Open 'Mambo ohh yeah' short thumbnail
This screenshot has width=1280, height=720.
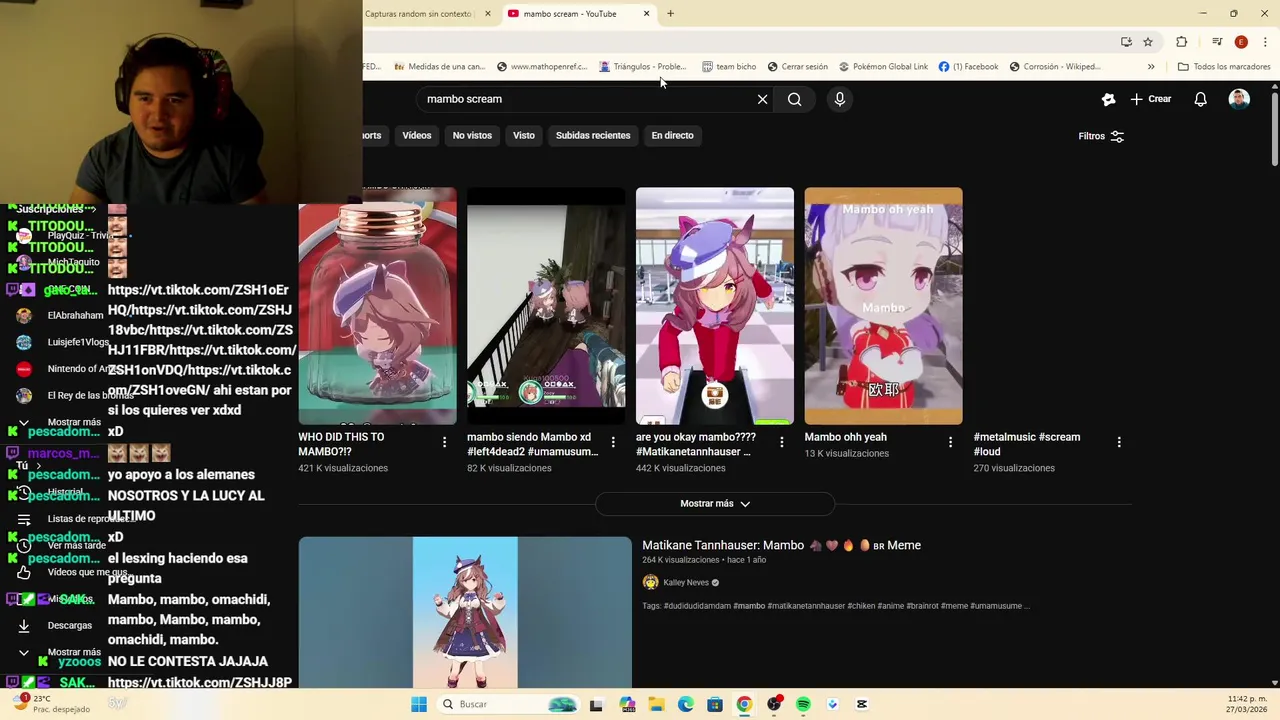(x=883, y=306)
